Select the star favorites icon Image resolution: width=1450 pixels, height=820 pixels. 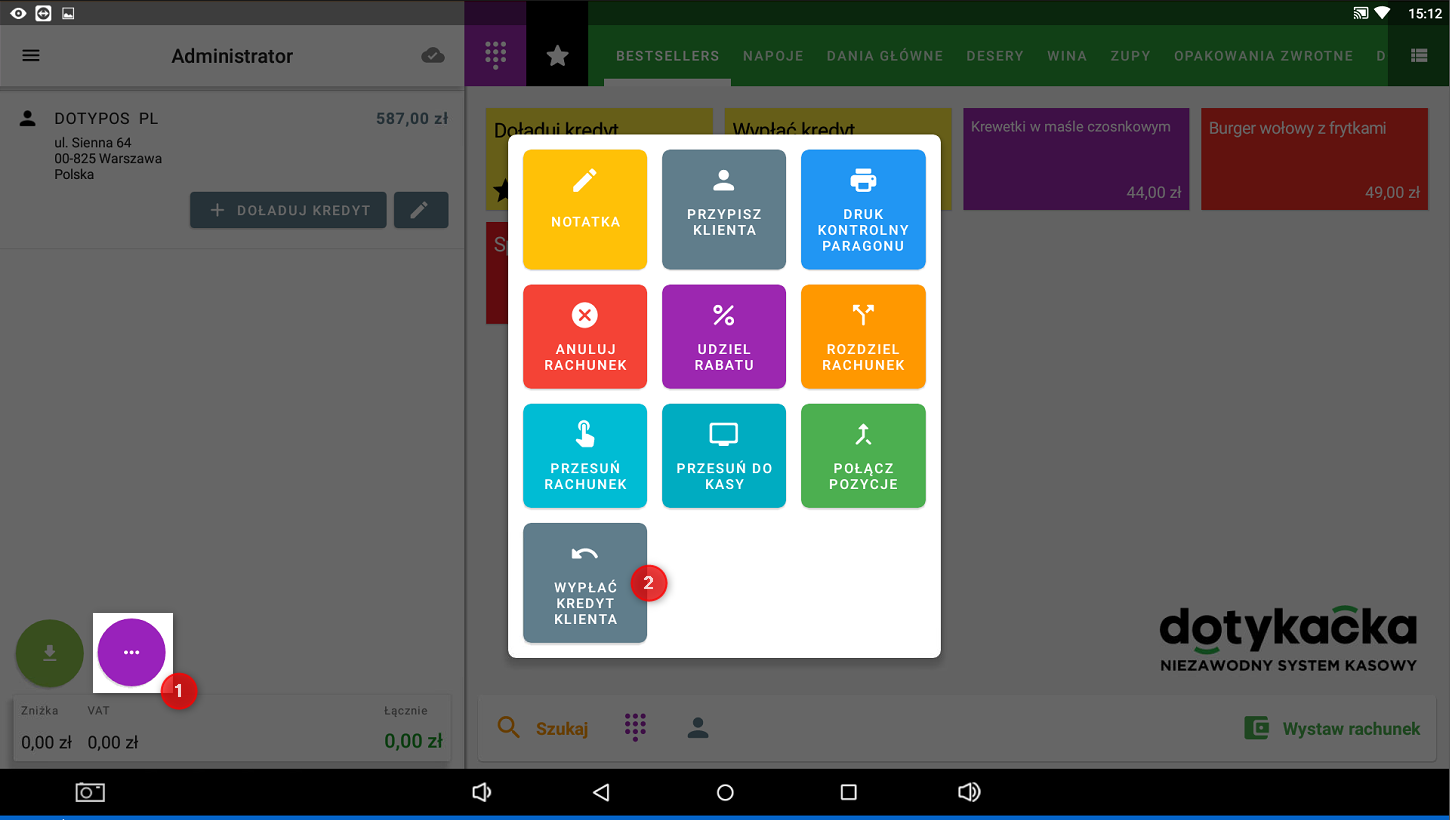[558, 56]
